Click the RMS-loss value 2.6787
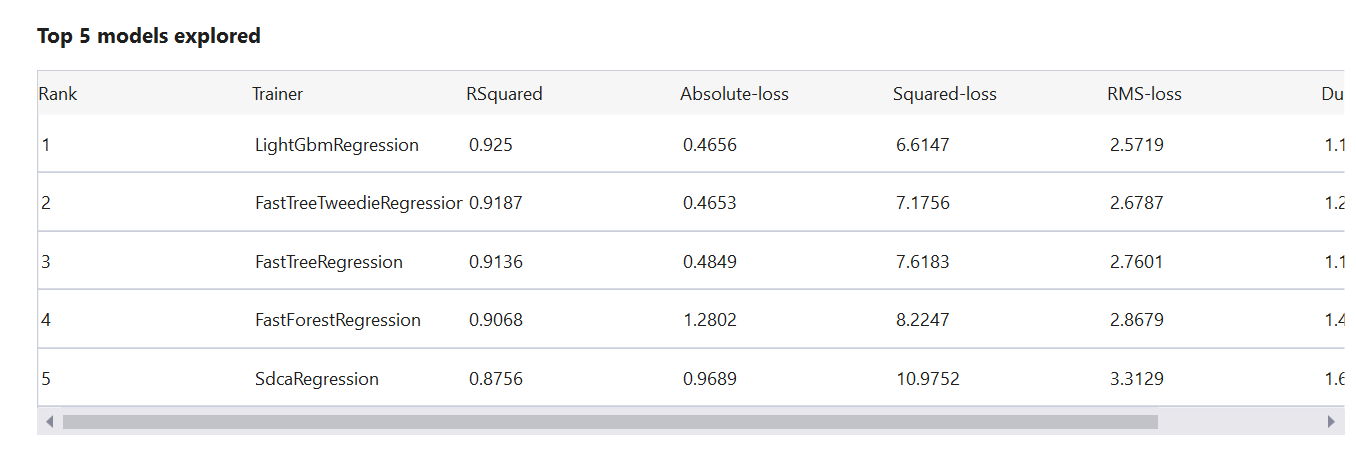This screenshot has height=457, width=1356. tap(1137, 203)
